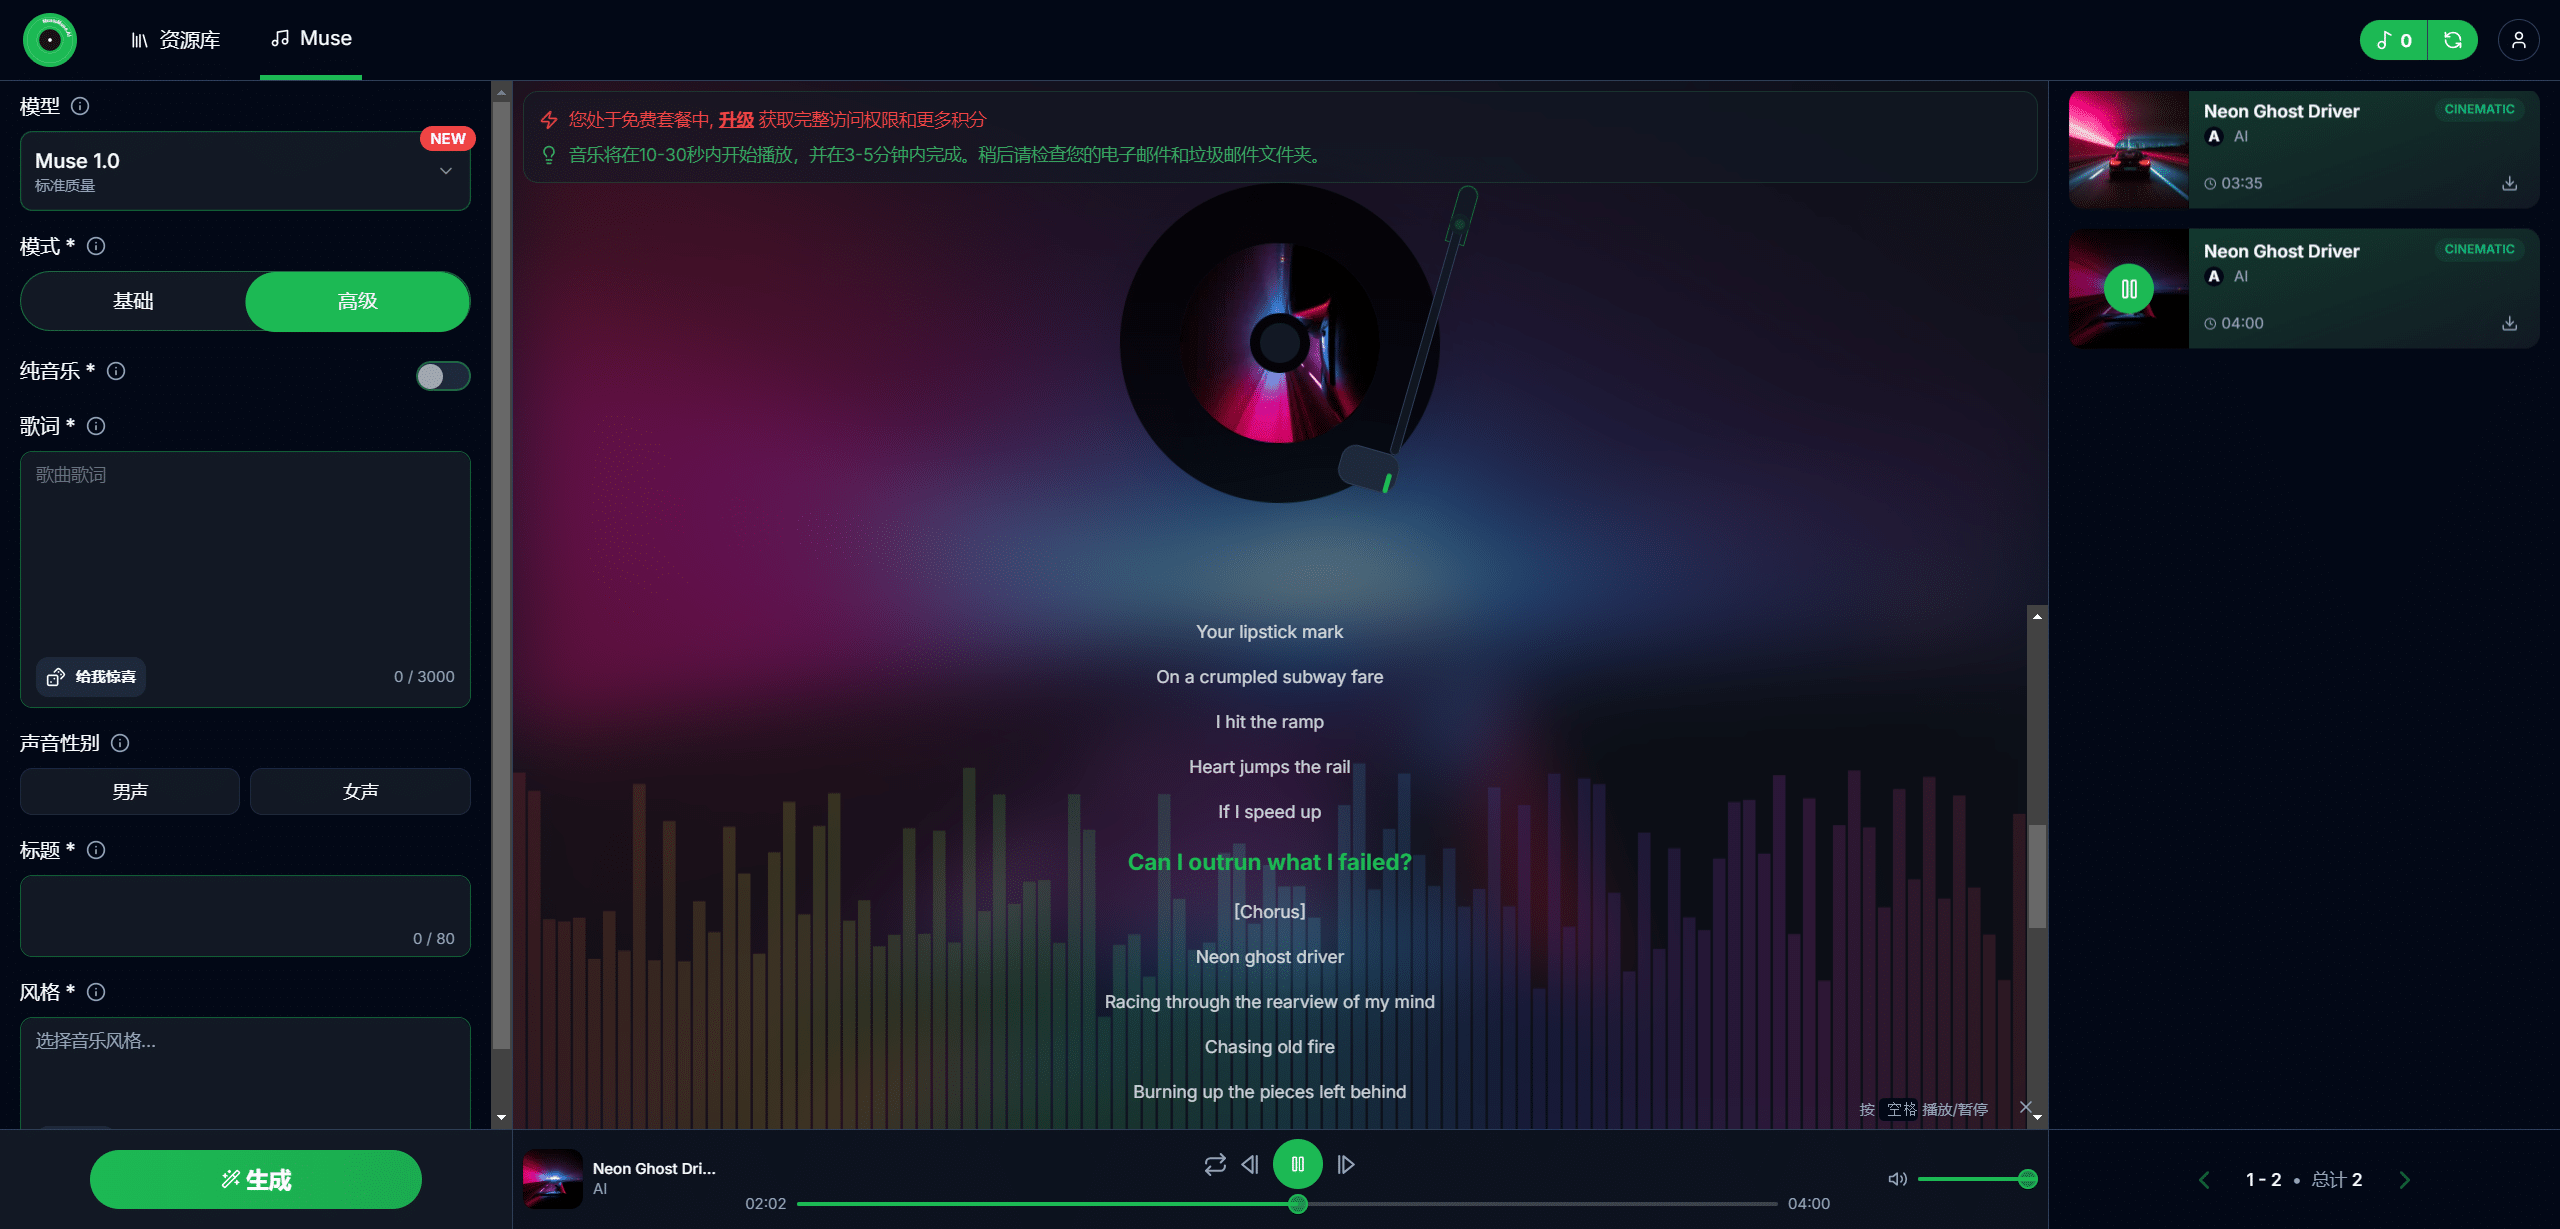
Task: Select the 基础 basic mode option
Action: 133,301
